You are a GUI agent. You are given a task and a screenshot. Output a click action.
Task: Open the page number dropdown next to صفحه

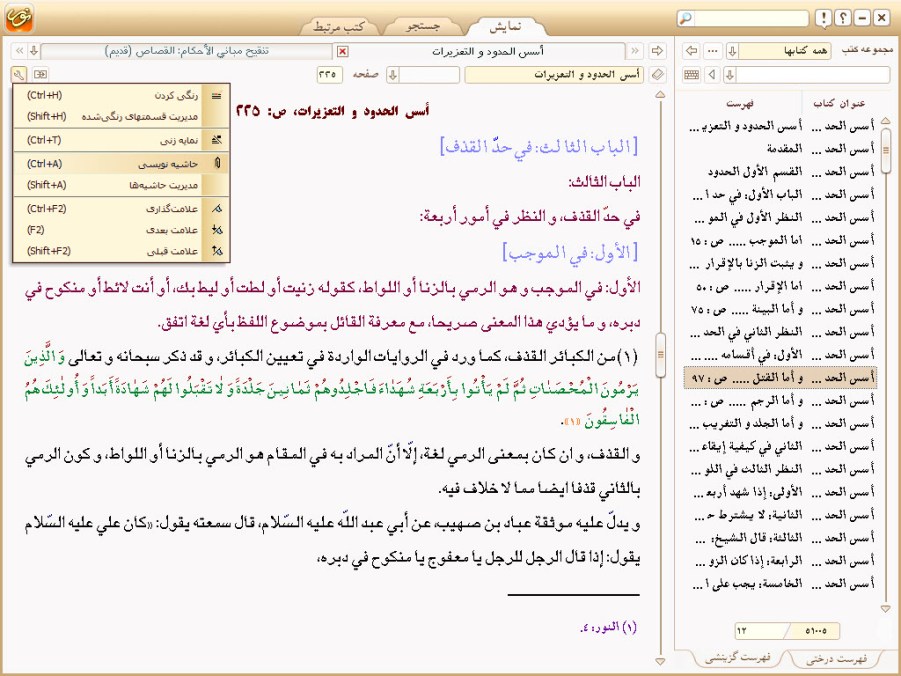[x=394, y=74]
